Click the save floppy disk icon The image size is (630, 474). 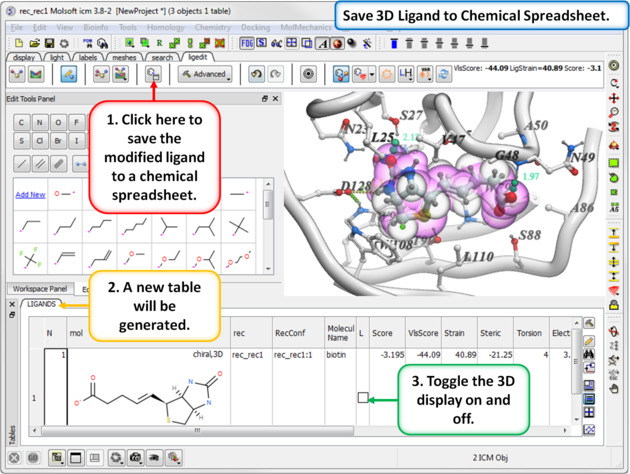49,44
